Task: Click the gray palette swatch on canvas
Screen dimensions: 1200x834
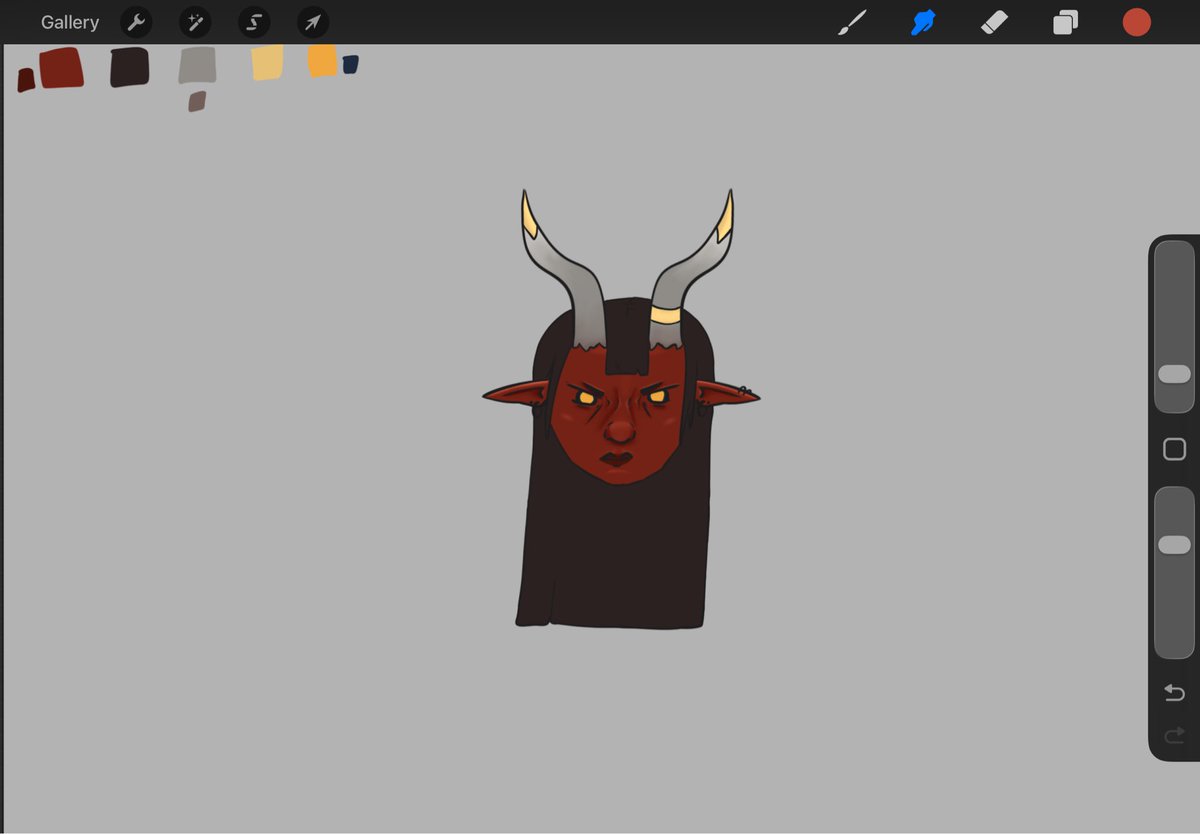Action: pos(197,65)
